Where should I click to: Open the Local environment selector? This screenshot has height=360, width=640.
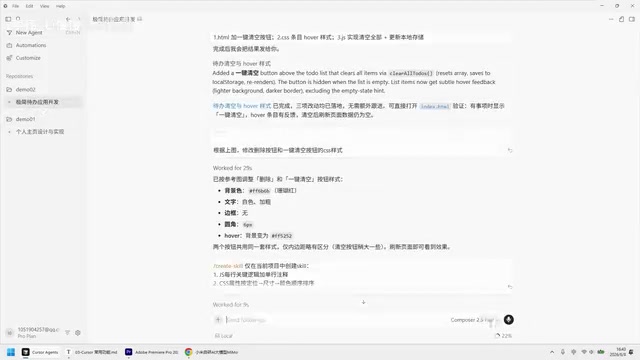223,336
